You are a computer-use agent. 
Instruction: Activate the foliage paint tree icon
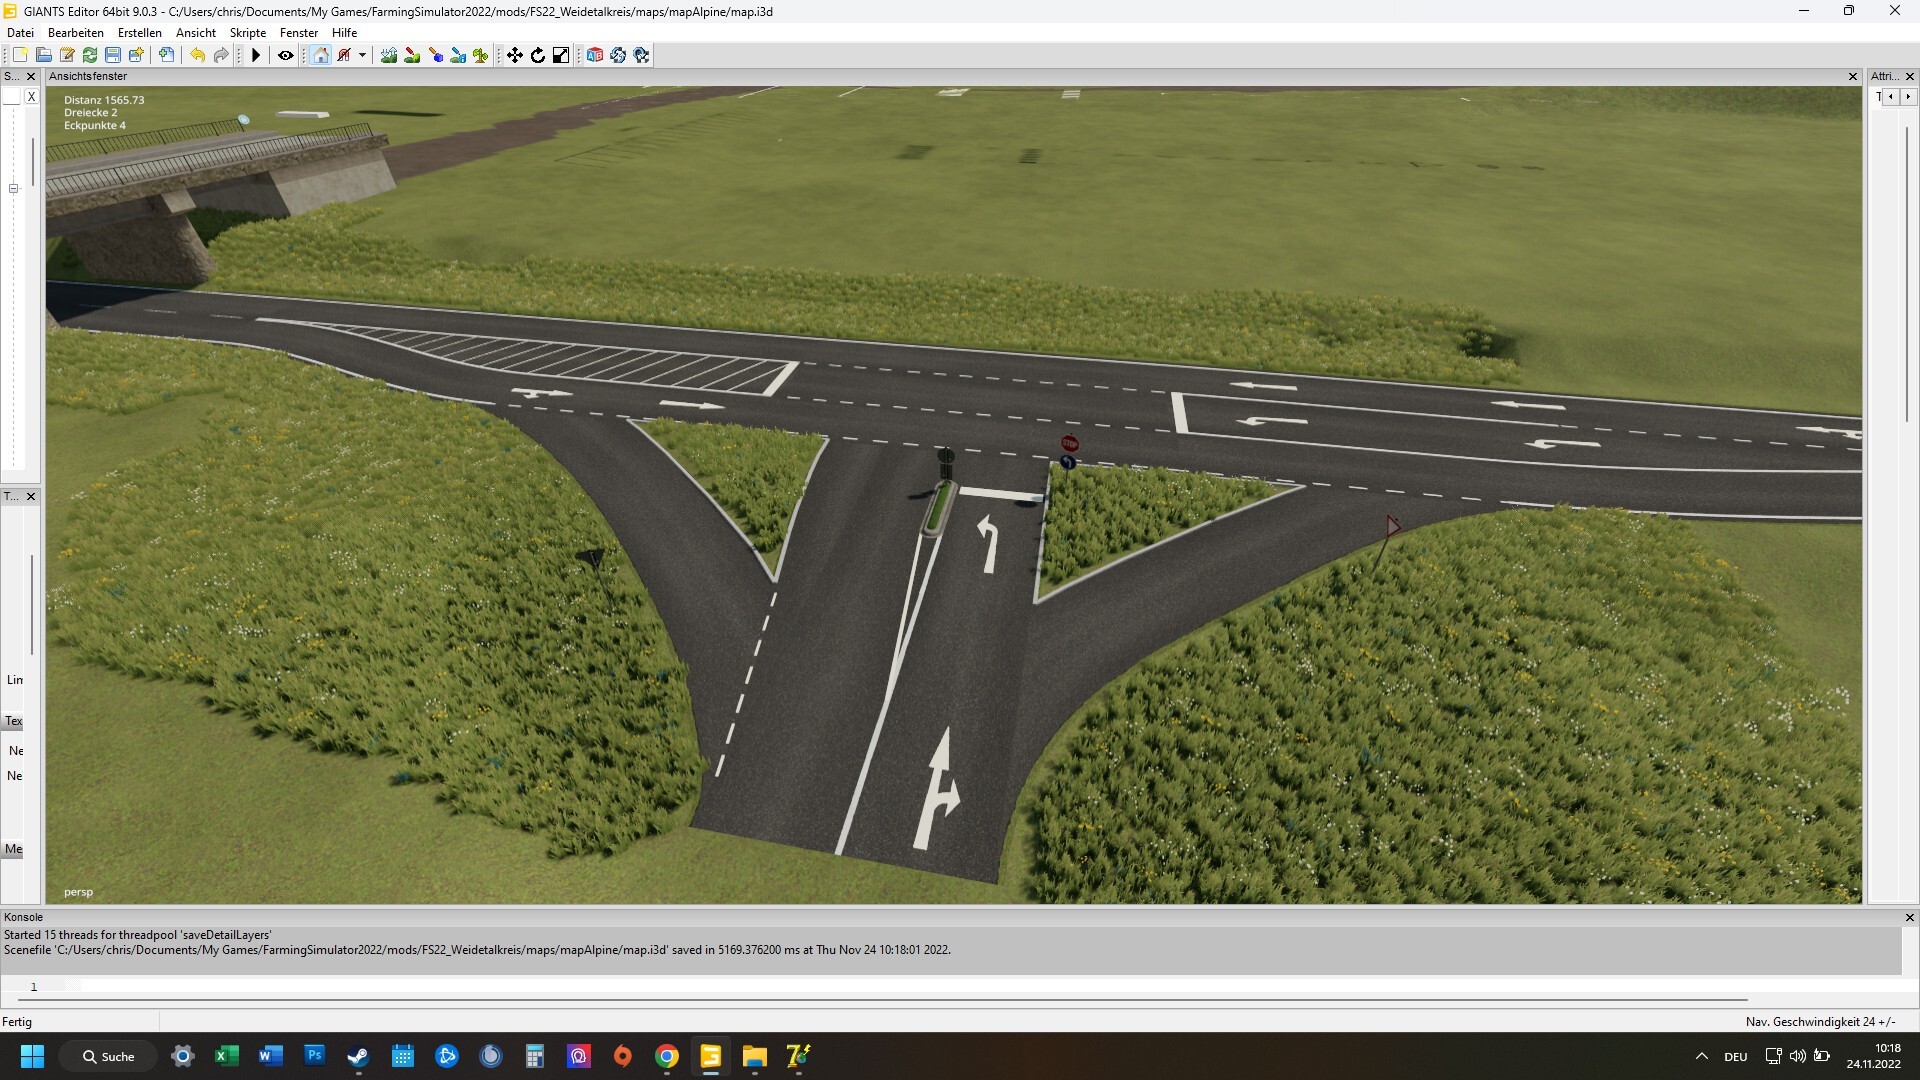(481, 55)
